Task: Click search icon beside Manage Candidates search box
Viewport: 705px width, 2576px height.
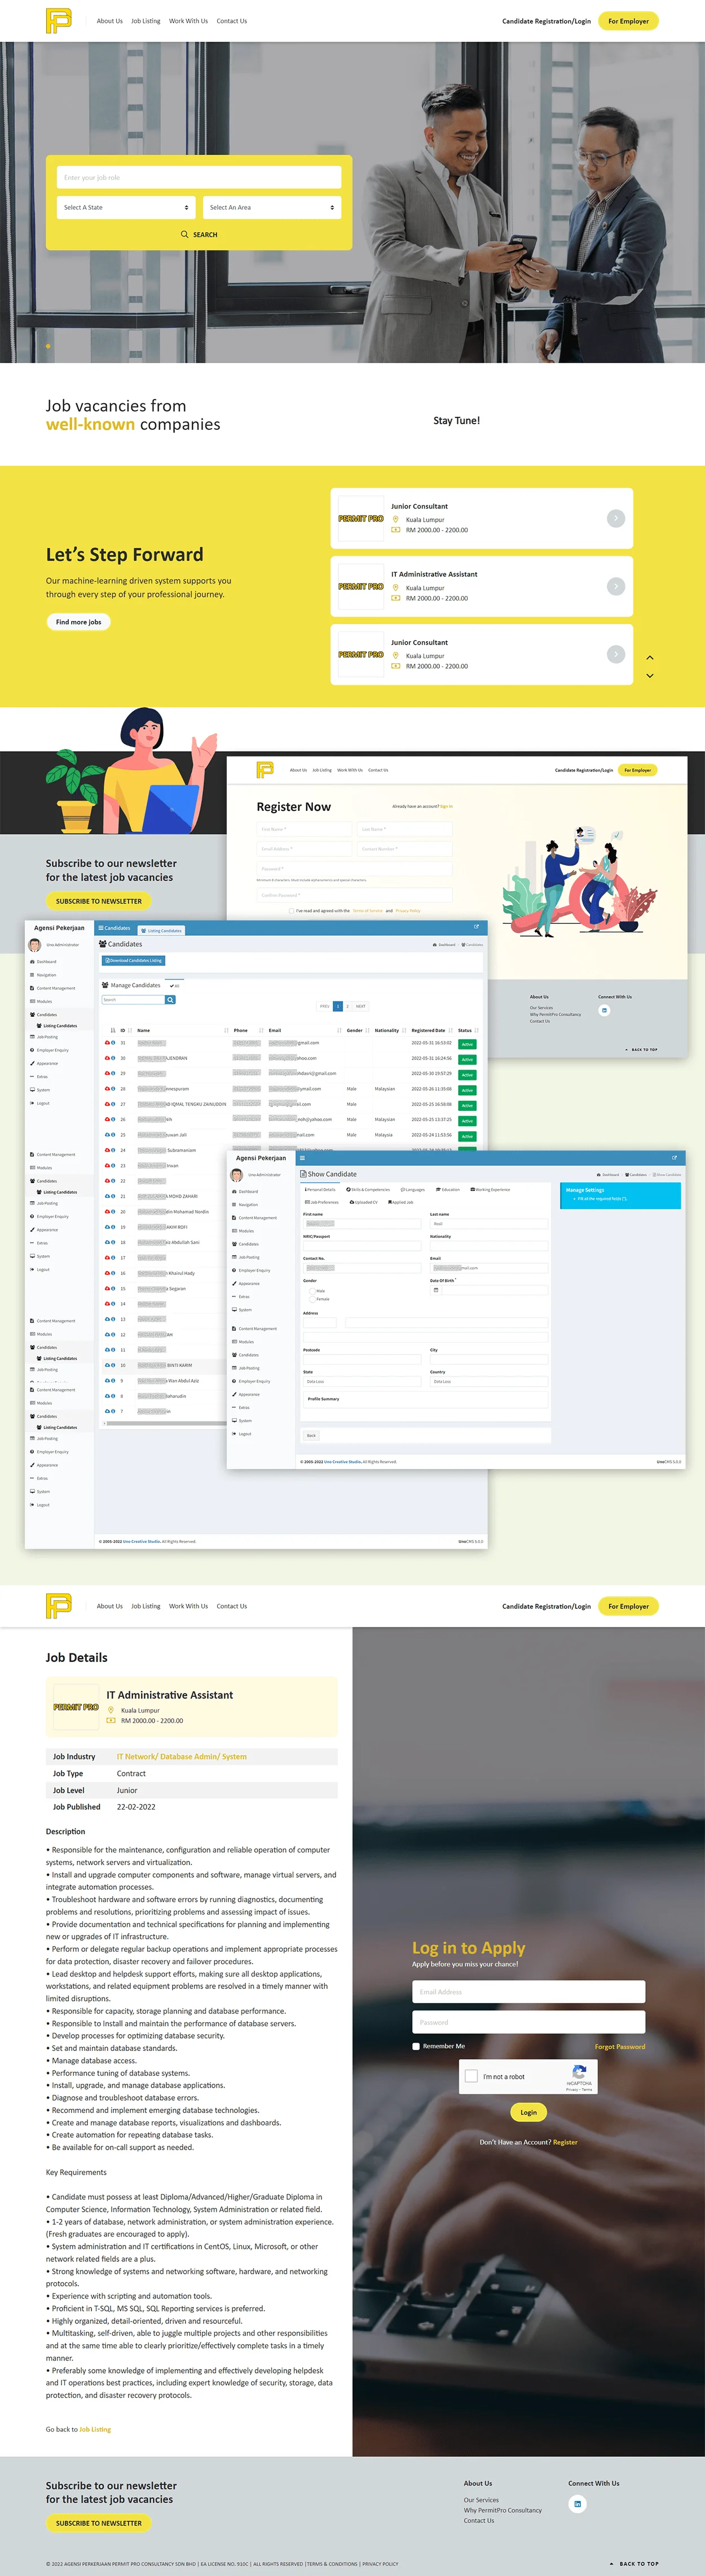Action: click(x=171, y=999)
